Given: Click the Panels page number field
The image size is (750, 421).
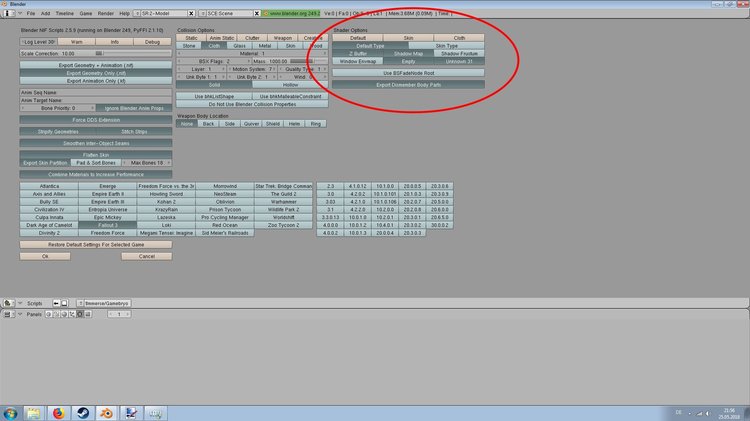Looking at the screenshot, I should point(119,314).
